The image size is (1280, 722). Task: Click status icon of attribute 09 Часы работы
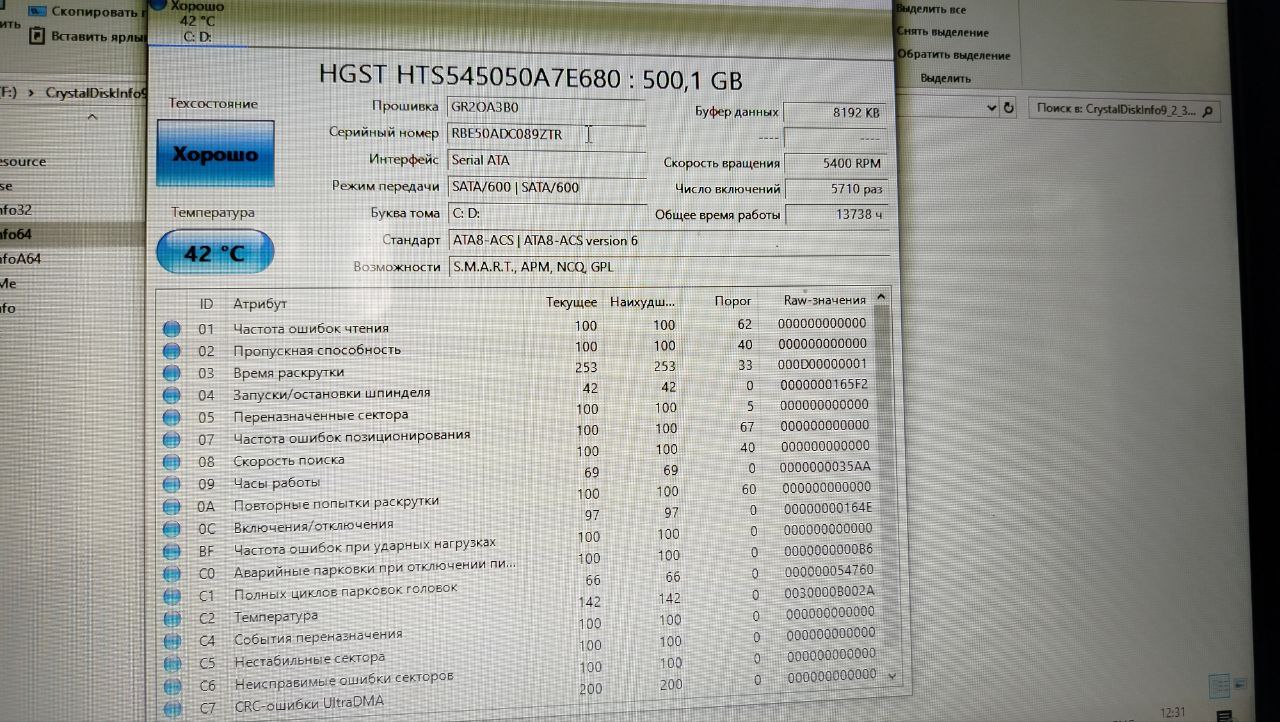coord(171,484)
